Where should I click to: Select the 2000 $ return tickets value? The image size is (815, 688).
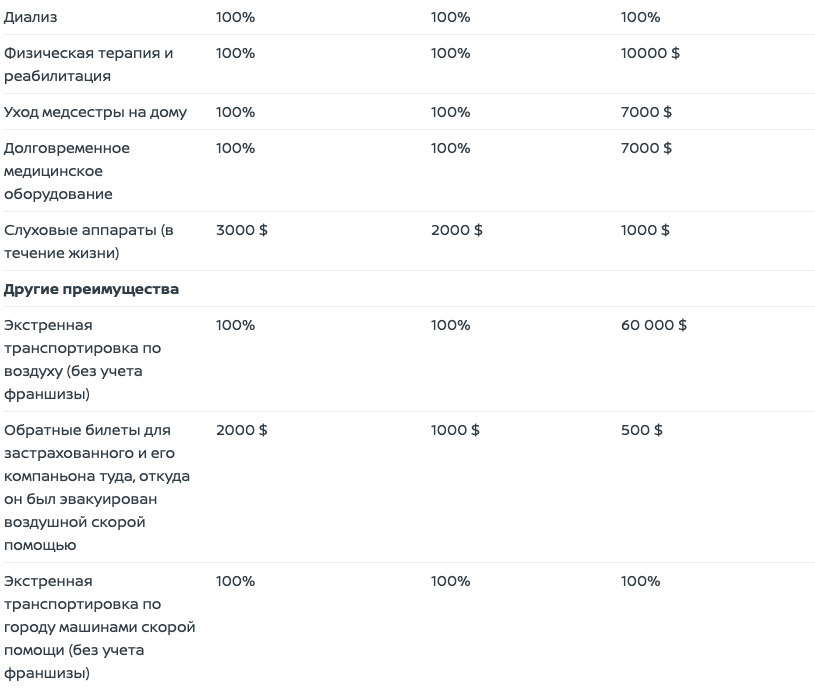[x=242, y=430]
